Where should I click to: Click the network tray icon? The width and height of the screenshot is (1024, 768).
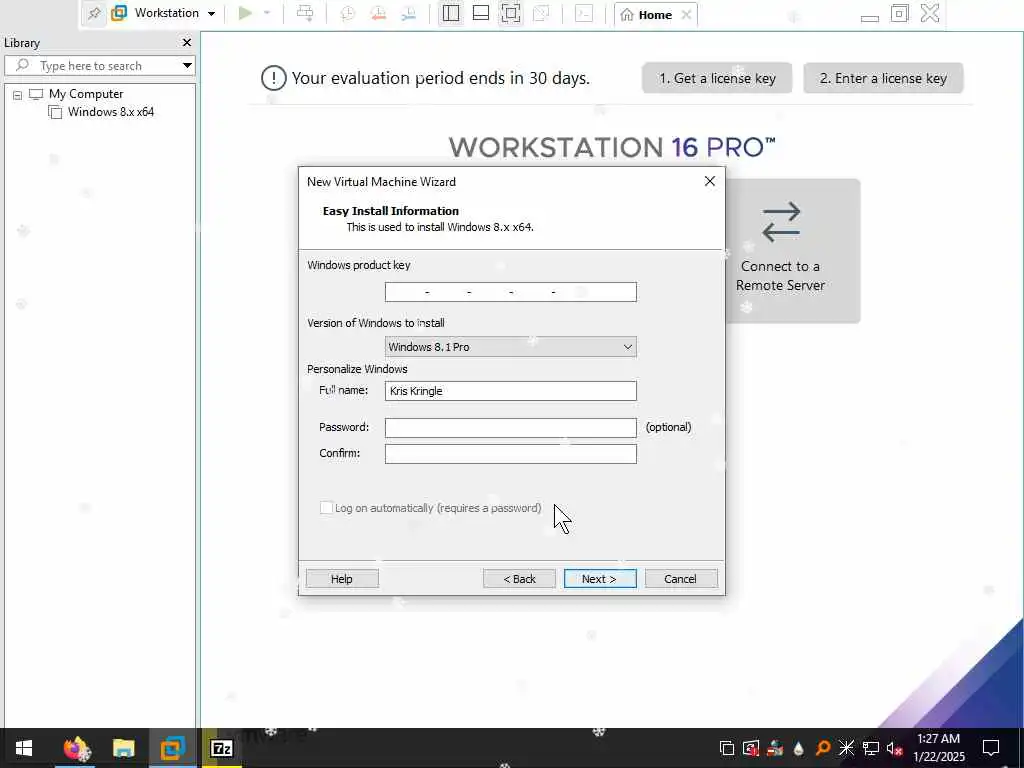(x=870, y=748)
